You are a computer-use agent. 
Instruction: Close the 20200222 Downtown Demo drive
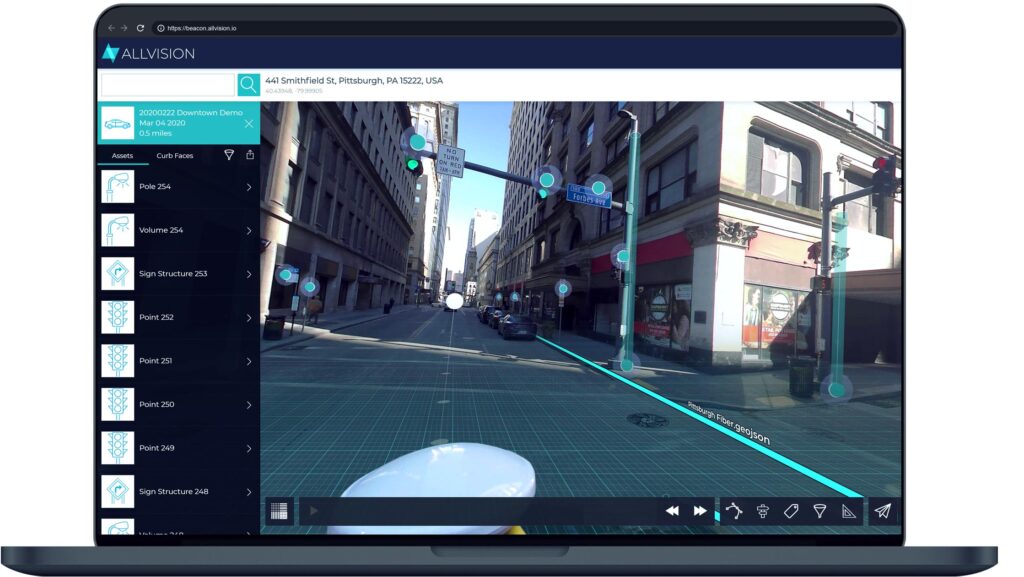249,123
